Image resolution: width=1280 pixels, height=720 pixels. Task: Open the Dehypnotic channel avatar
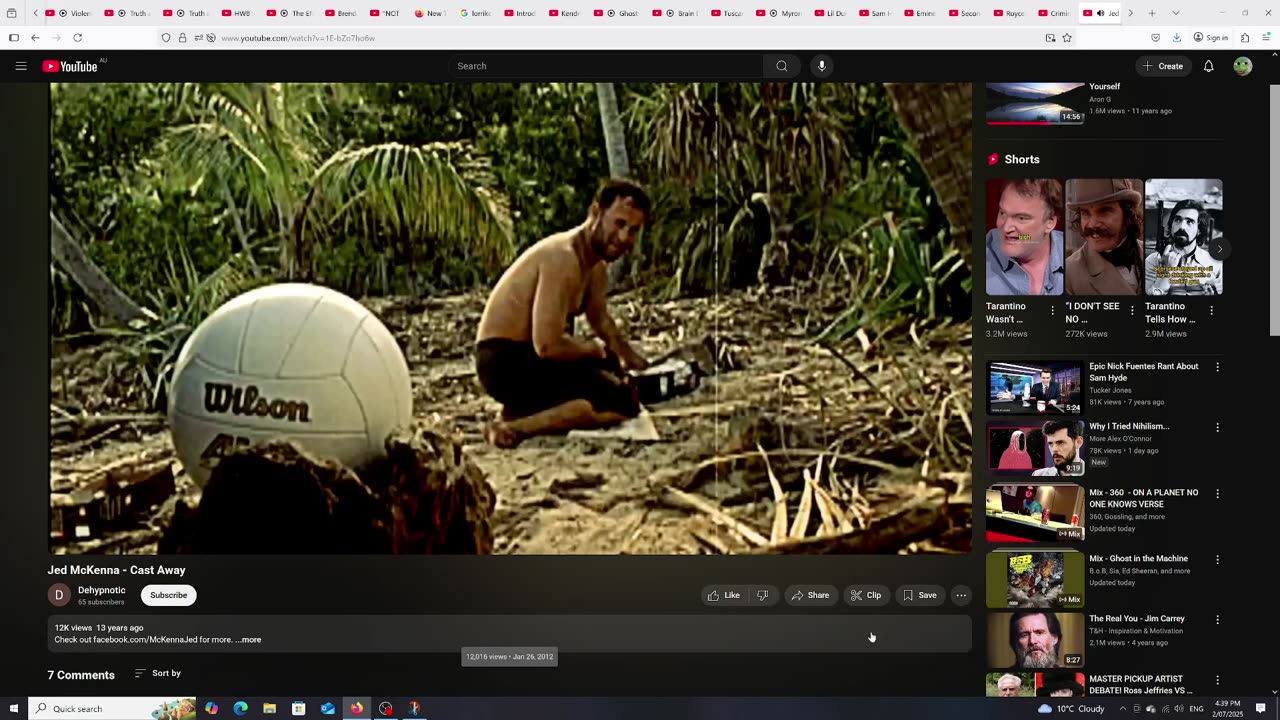click(59, 595)
